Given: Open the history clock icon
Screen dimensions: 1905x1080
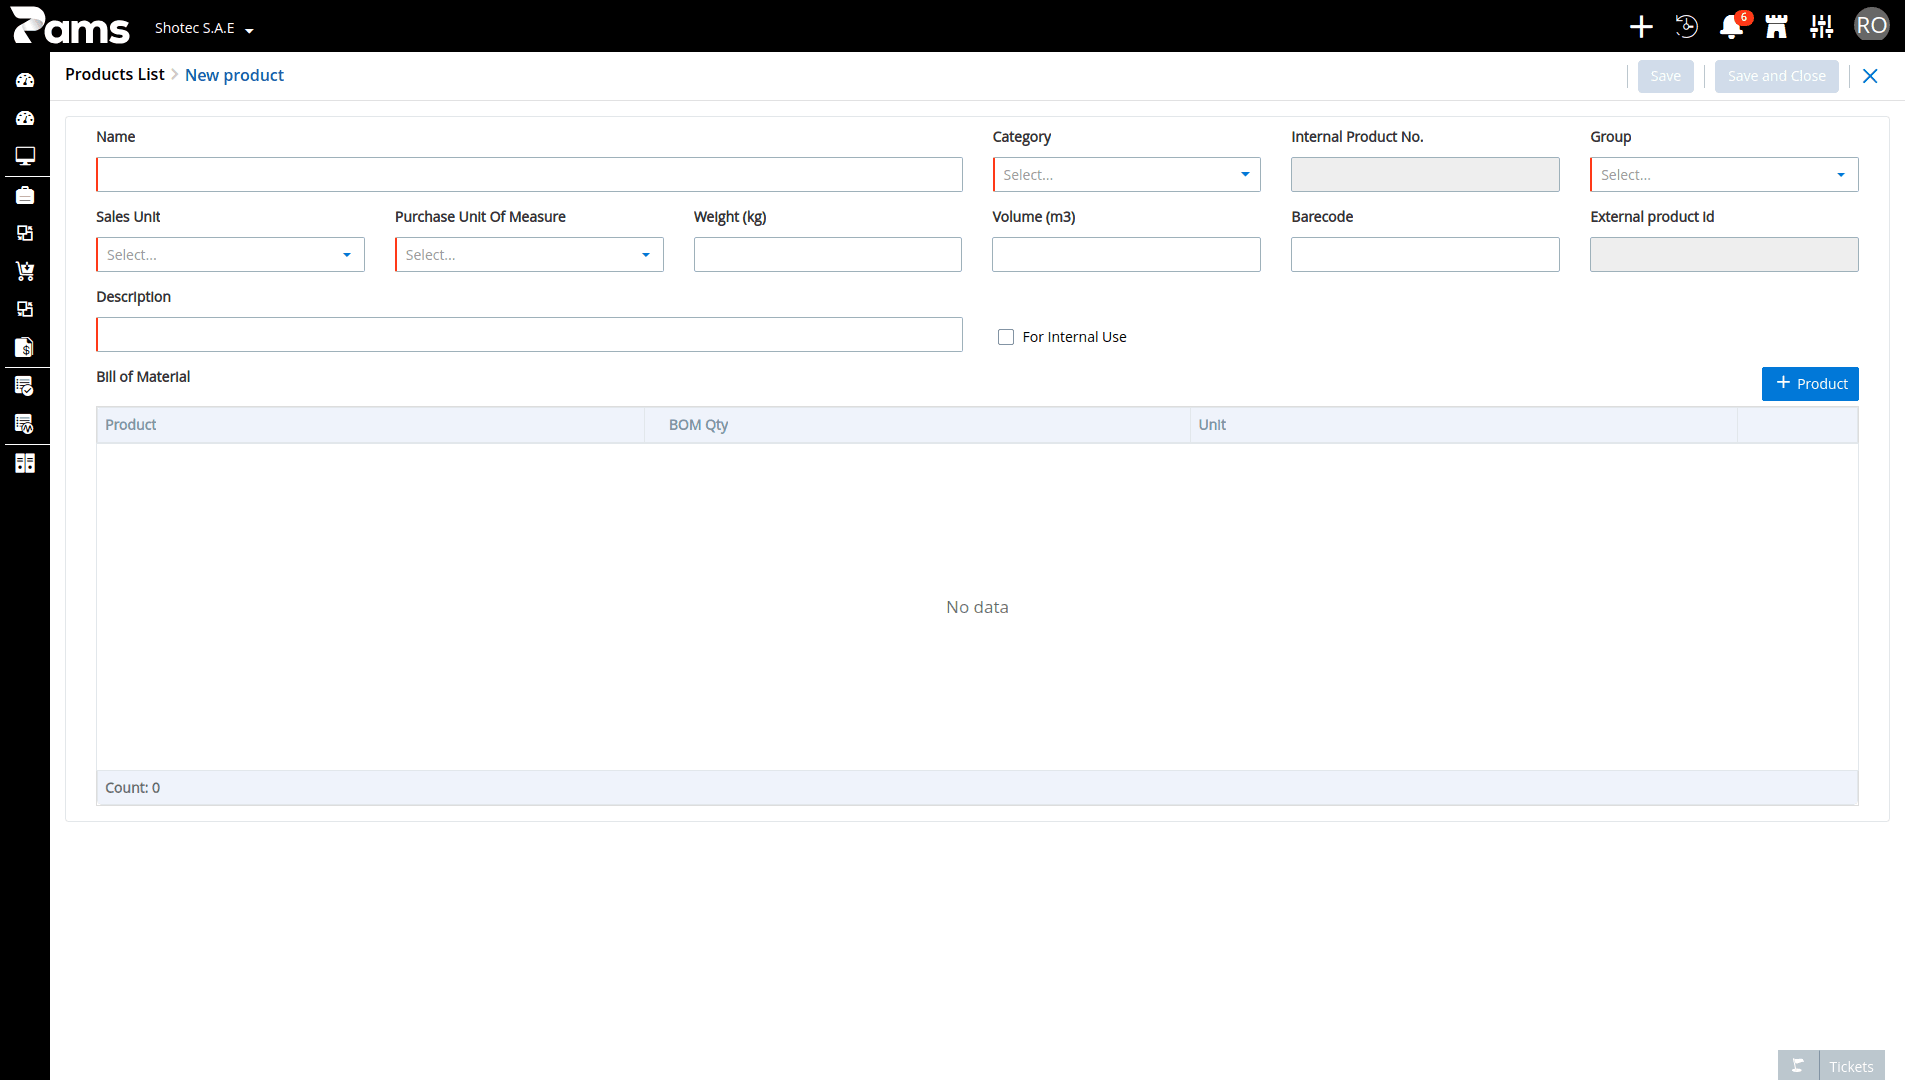Looking at the screenshot, I should pos(1686,27).
